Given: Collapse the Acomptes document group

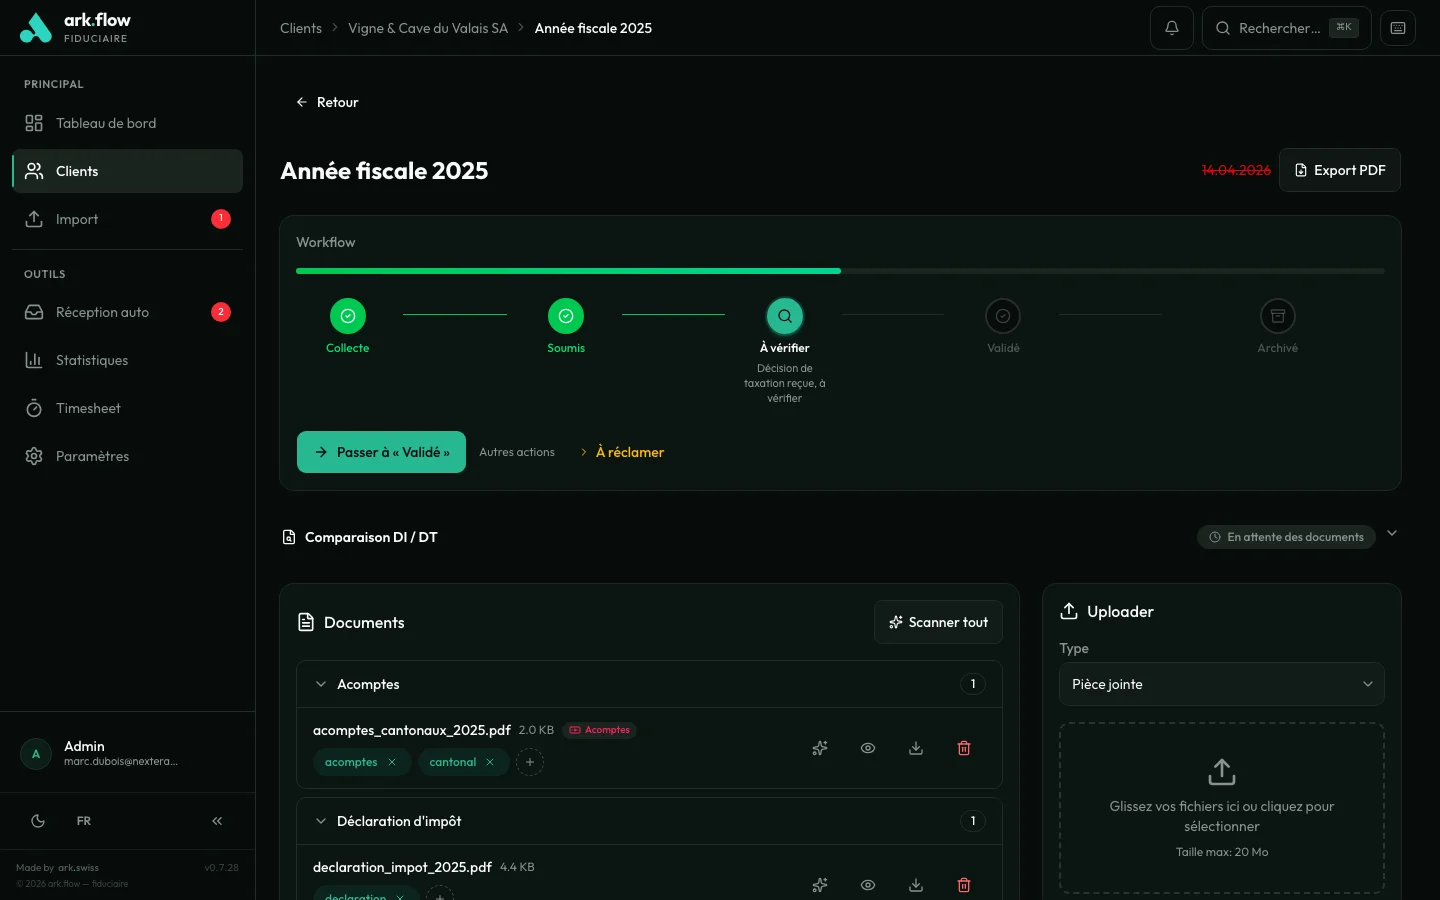Looking at the screenshot, I should click(x=321, y=684).
